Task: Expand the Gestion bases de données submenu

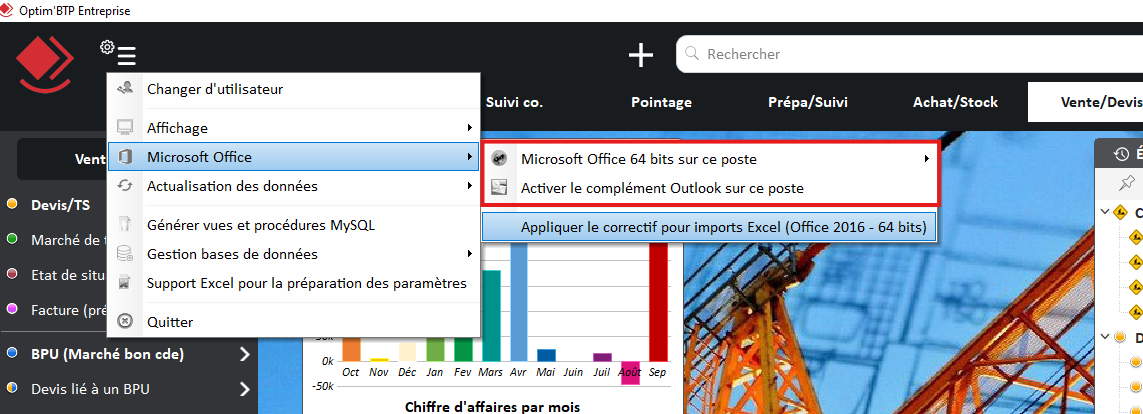Action: pos(469,254)
